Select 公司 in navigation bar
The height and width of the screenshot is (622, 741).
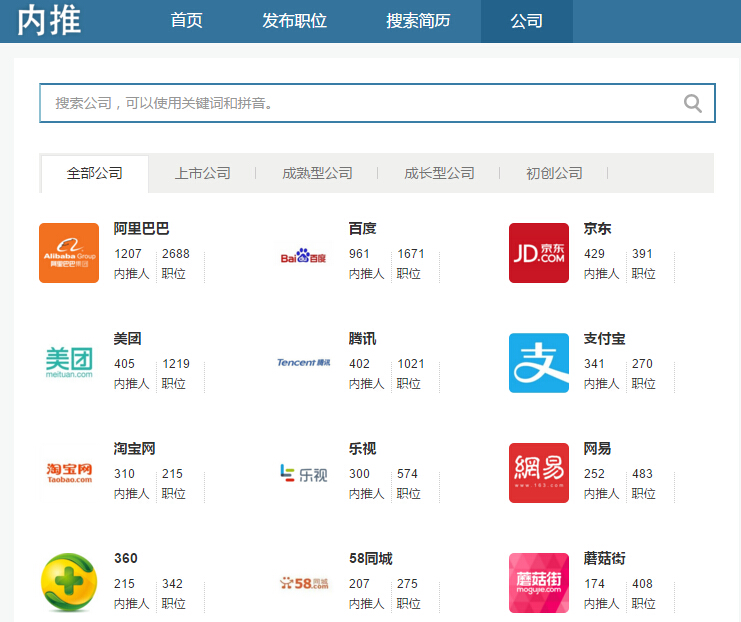[x=527, y=21]
